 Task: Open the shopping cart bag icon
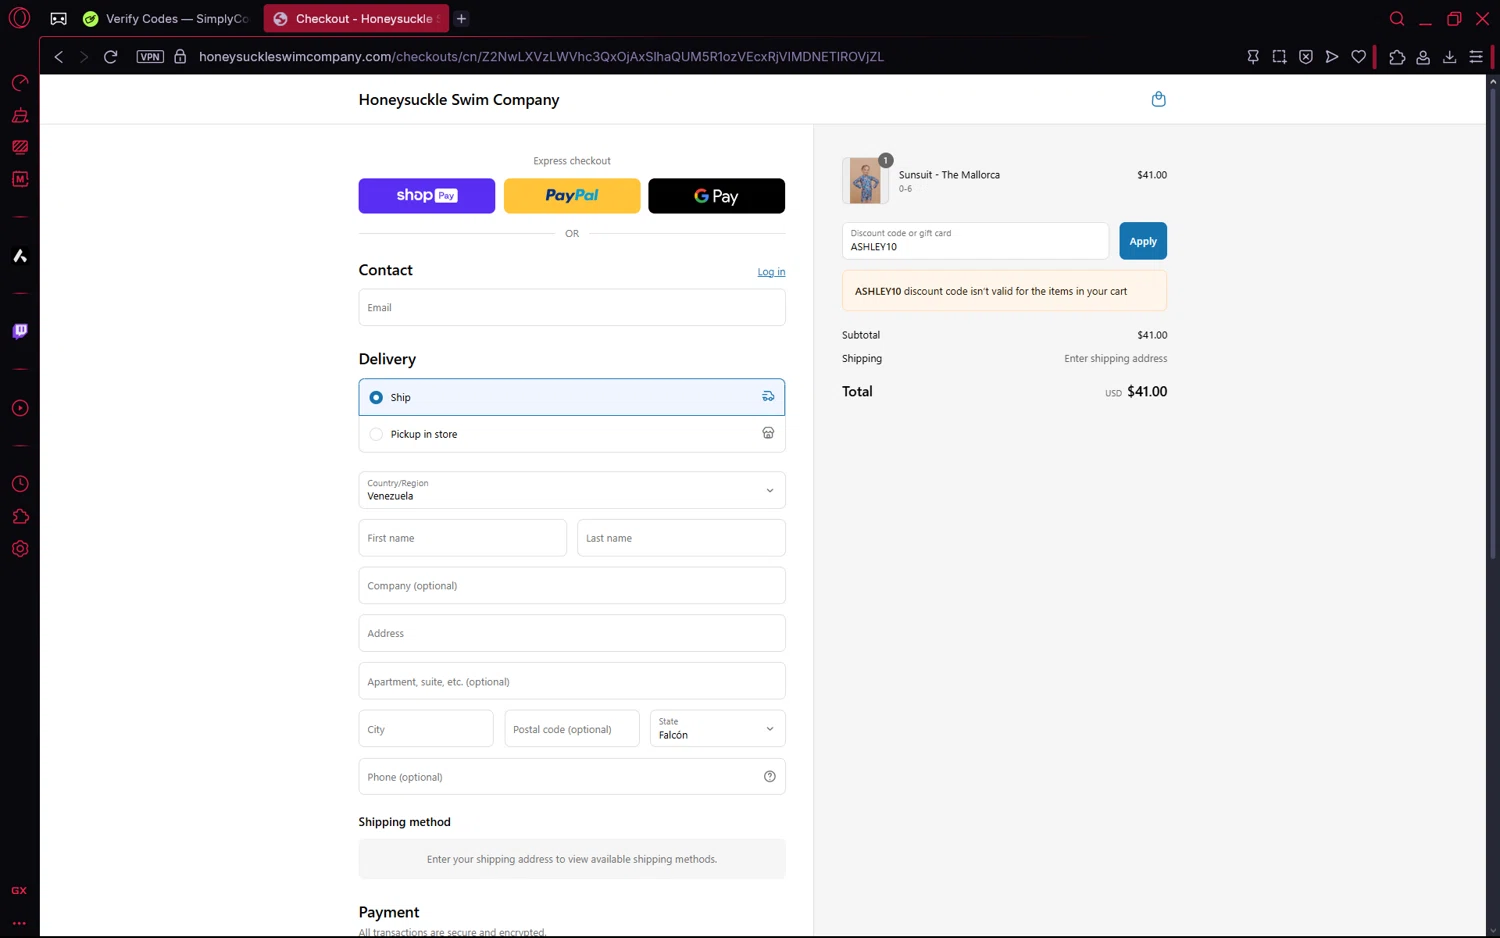[x=1158, y=99]
